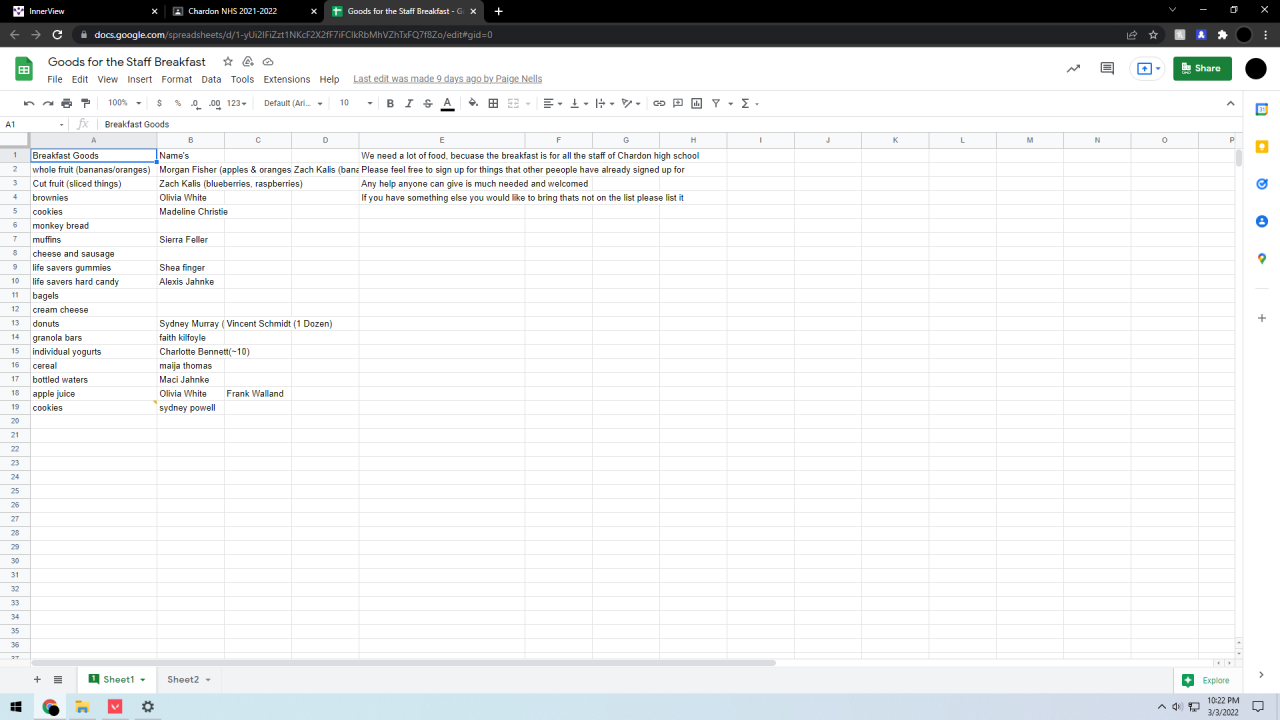The width and height of the screenshot is (1280, 720).
Task: Open the Data menu
Action: (x=211, y=79)
